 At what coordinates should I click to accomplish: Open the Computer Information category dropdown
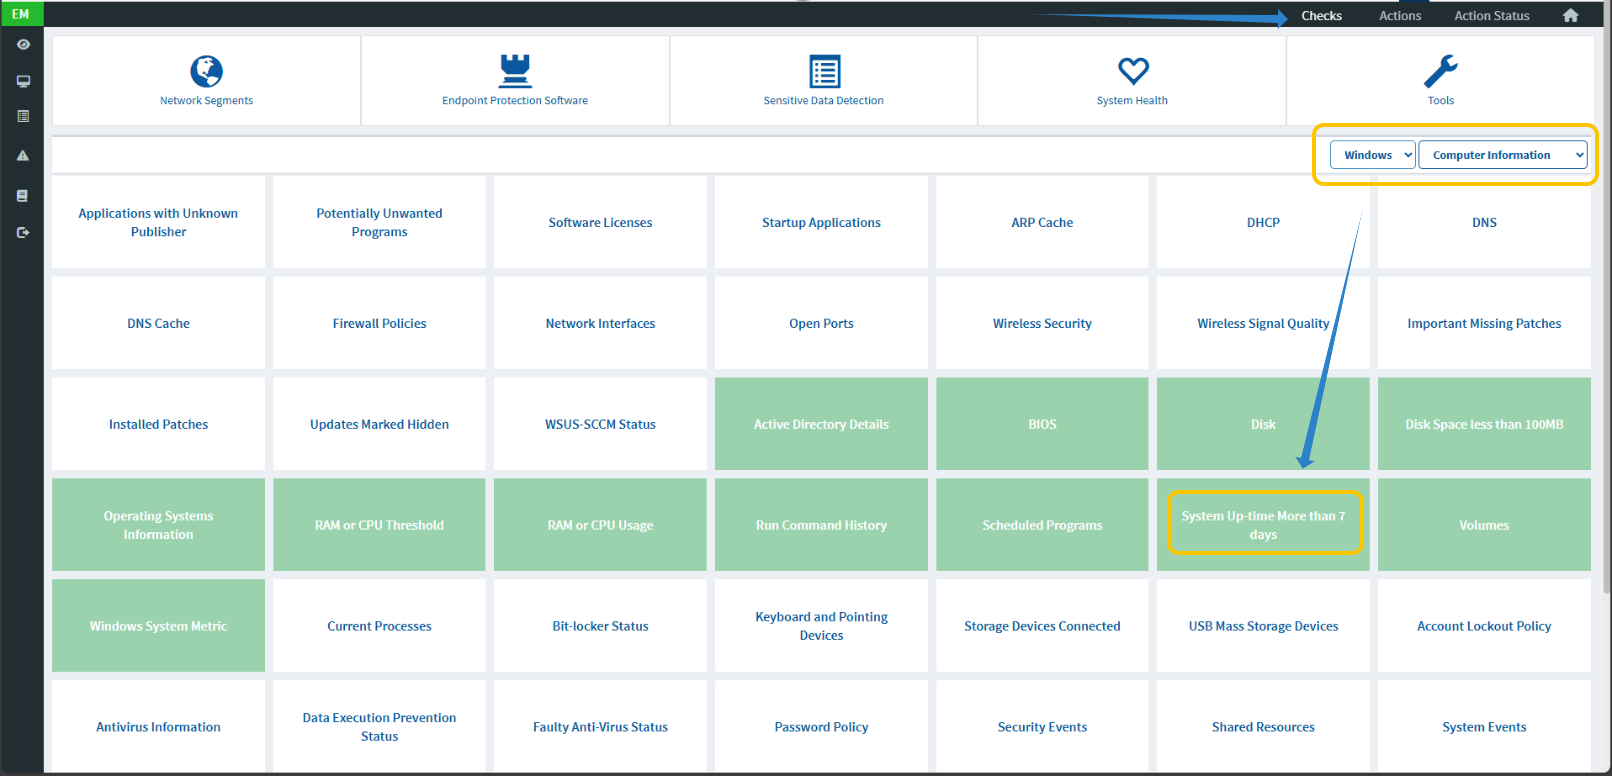pos(1502,155)
